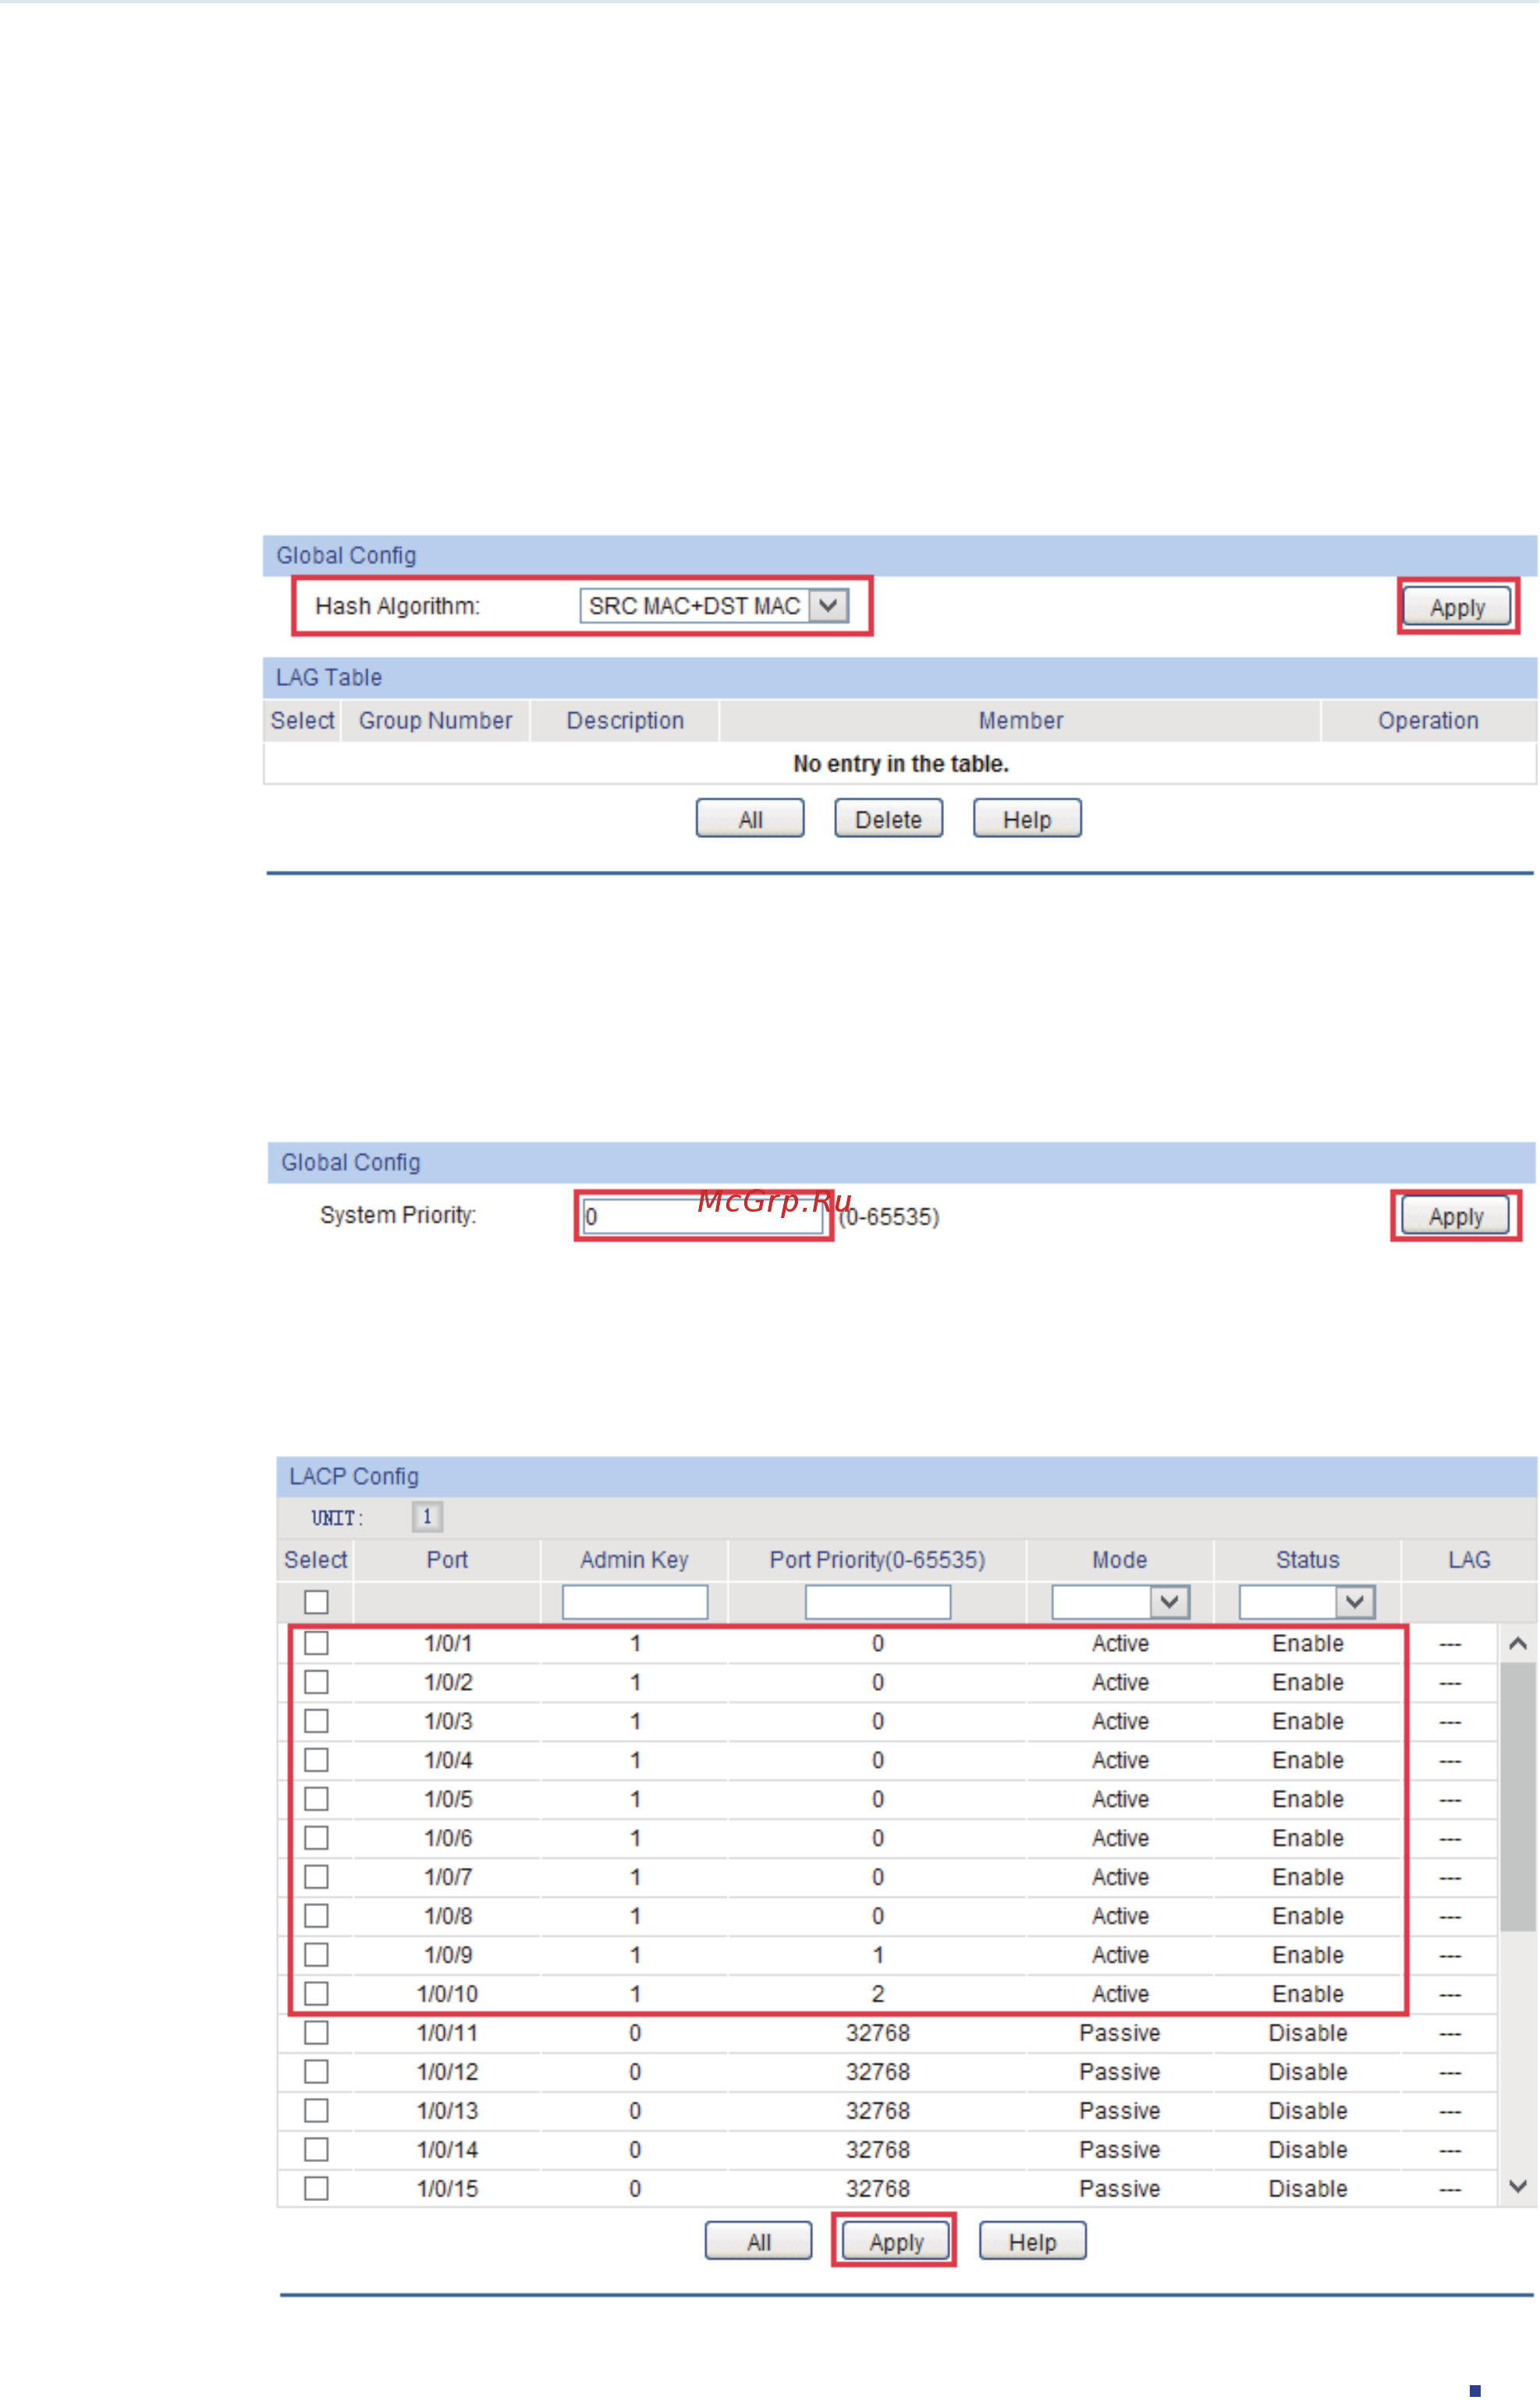This screenshot has height=2400, width=1540.
Task: Check the box for port 1/0/13
Action: [316, 2111]
